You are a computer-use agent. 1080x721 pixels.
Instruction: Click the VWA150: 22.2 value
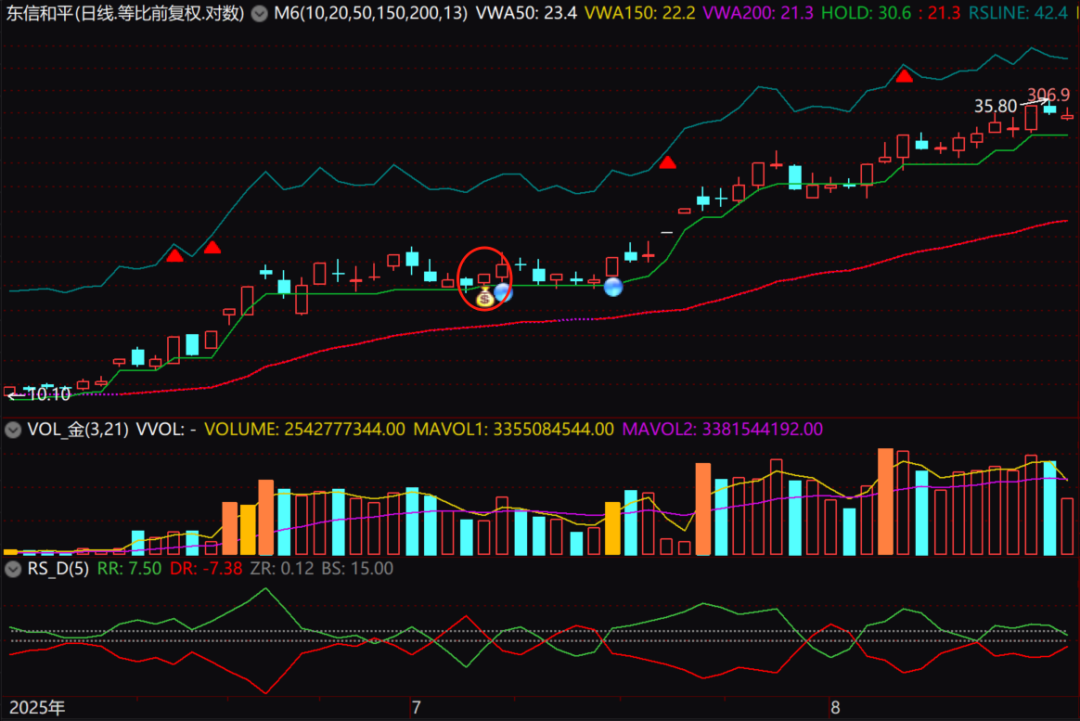point(640,13)
